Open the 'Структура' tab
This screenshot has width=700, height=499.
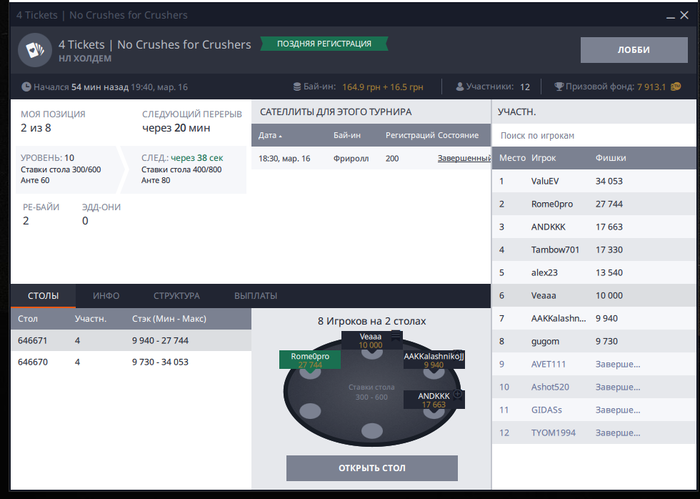[176, 296]
